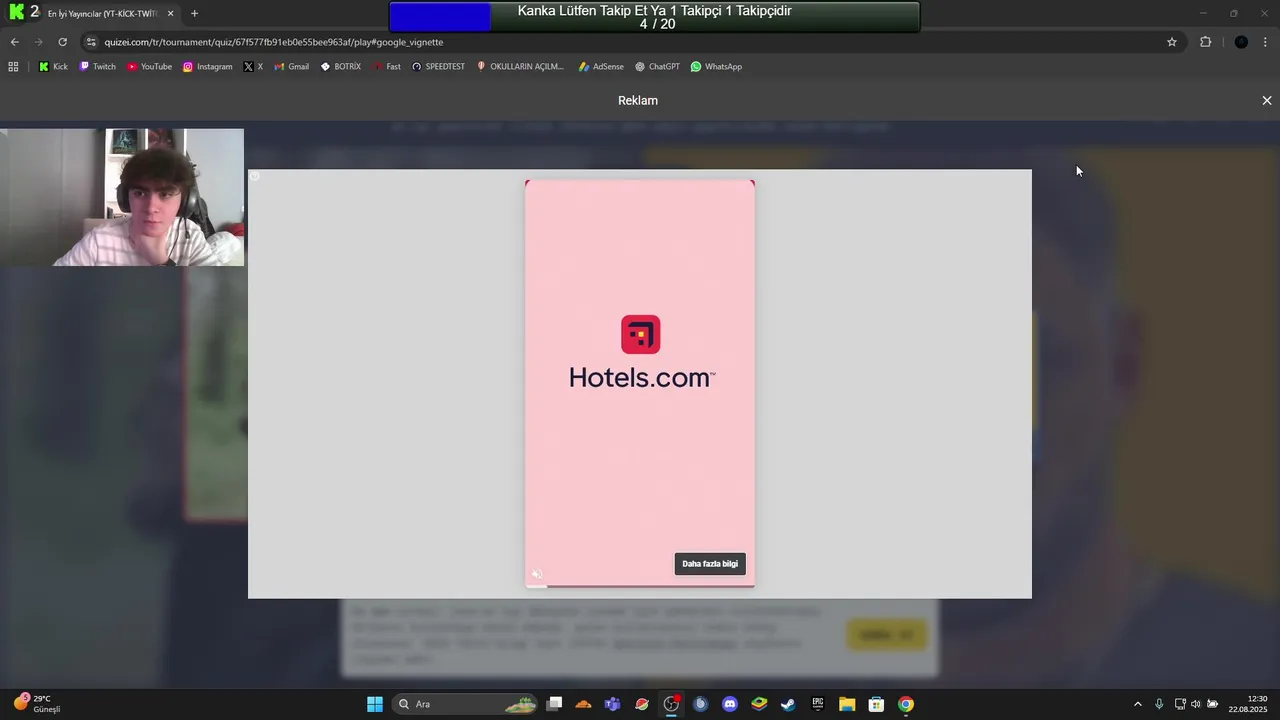This screenshot has width=1280, height=720.
Task: Expand the system tray hidden icons arrow
Action: click(x=1137, y=704)
